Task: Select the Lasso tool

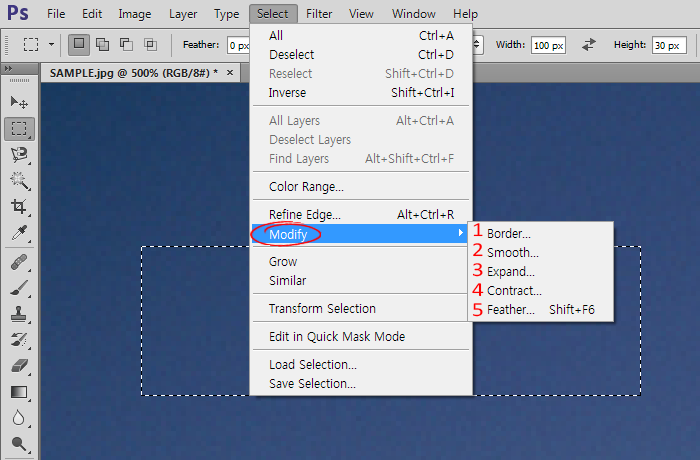Action: point(19,155)
